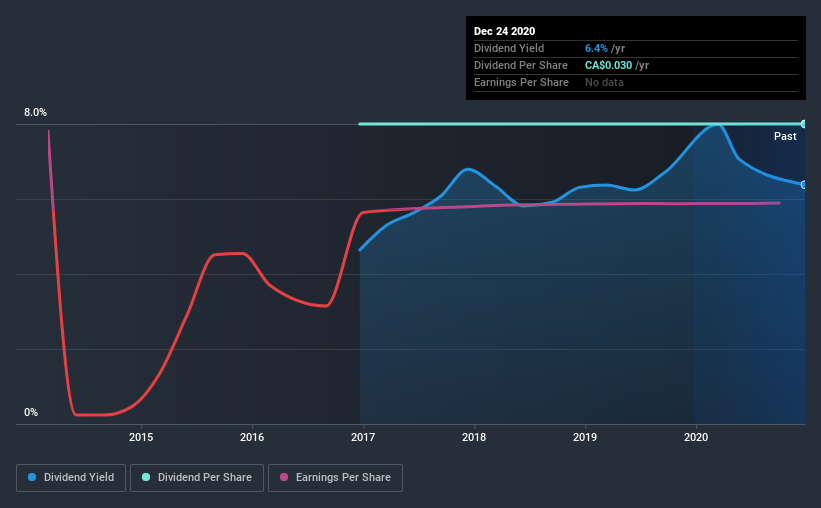
Task: Toggle the Dividend Per Share legend button
Action: click(x=197, y=478)
